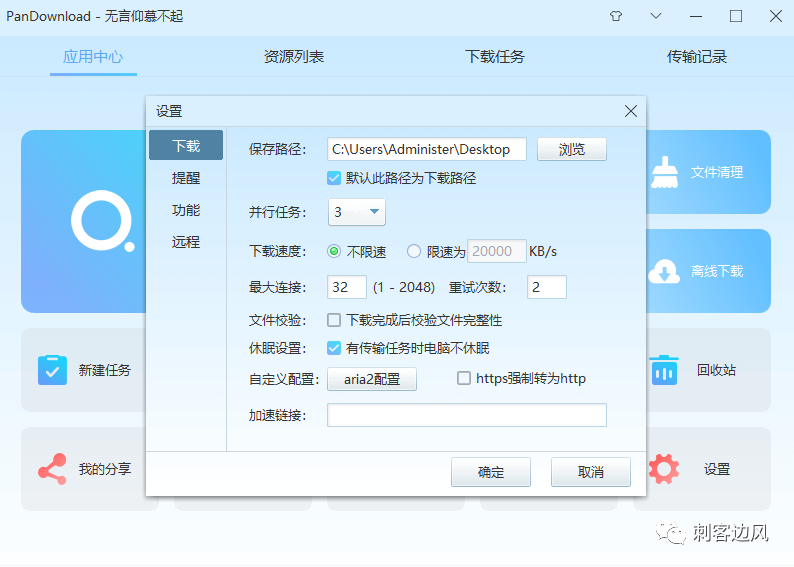Close the PanDownload window
This screenshot has width=794, height=567.
tap(776, 16)
